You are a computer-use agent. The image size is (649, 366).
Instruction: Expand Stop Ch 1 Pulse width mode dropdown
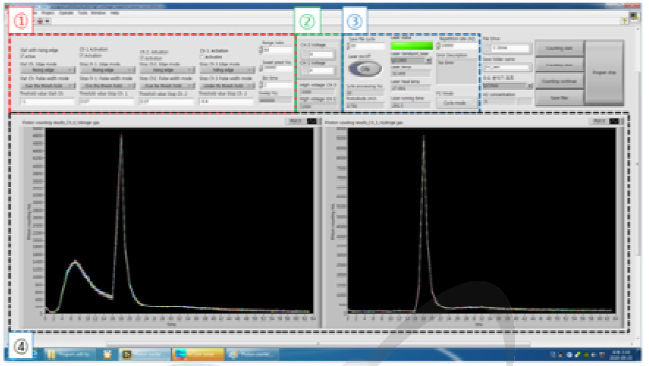point(108,86)
